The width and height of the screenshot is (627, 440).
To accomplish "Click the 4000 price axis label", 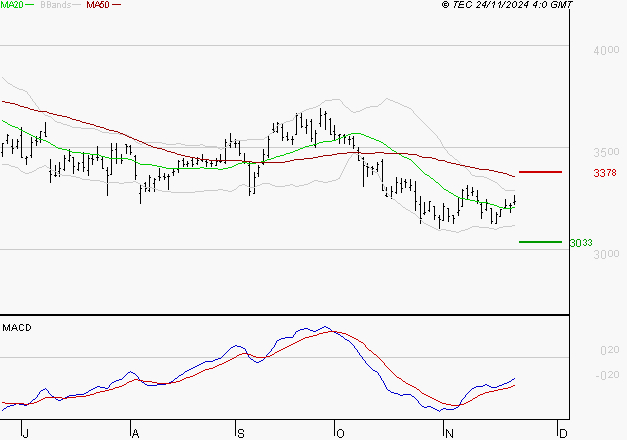I will (606, 50).
